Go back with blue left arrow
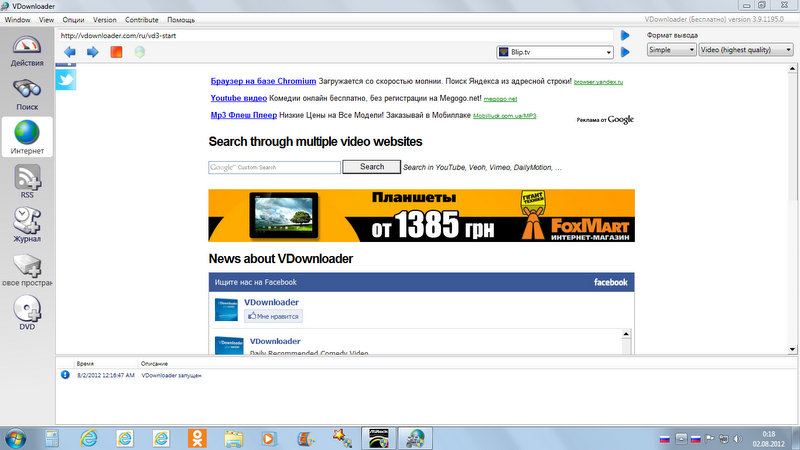Screen dimensions: 800x450 click(x=70, y=52)
